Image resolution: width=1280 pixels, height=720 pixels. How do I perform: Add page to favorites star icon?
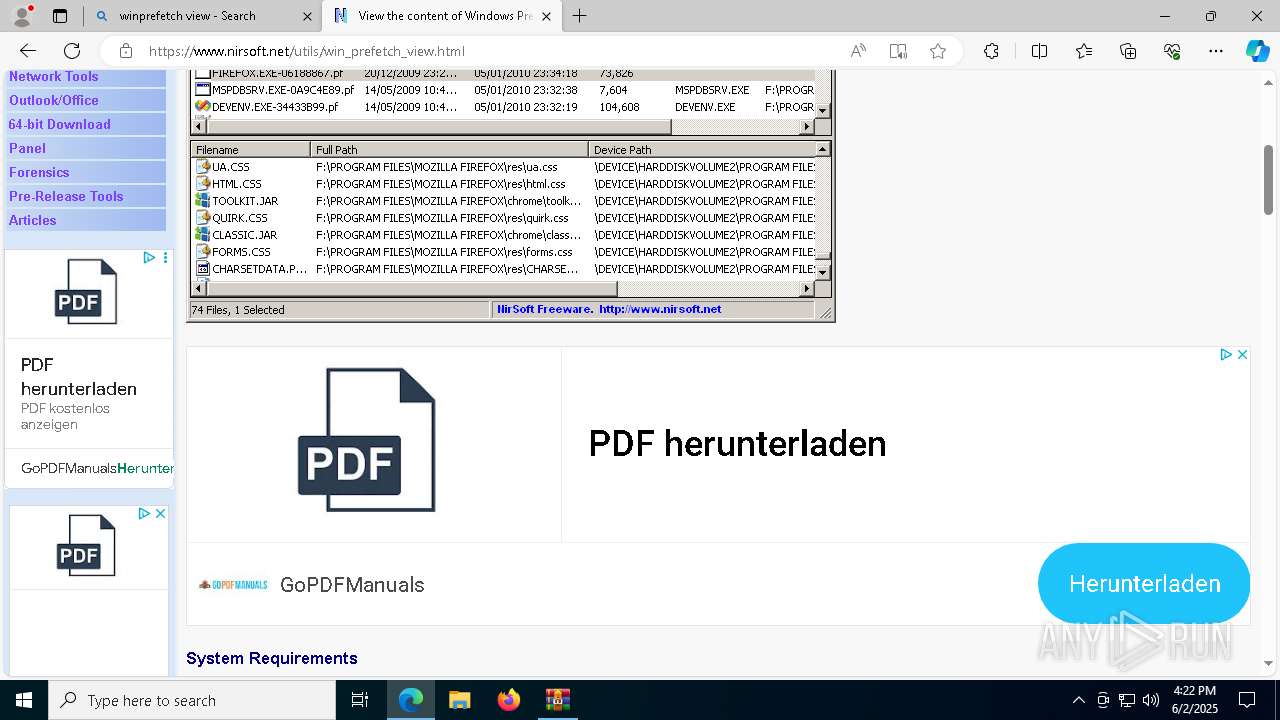[938, 51]
